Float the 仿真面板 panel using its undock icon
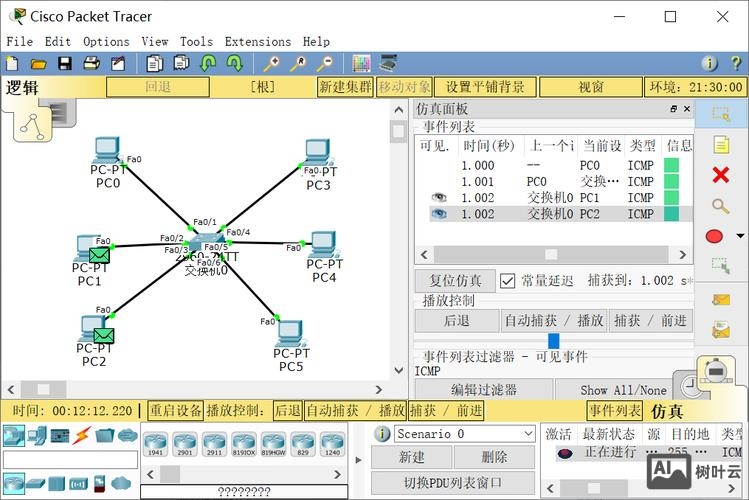 pos(674,109)
